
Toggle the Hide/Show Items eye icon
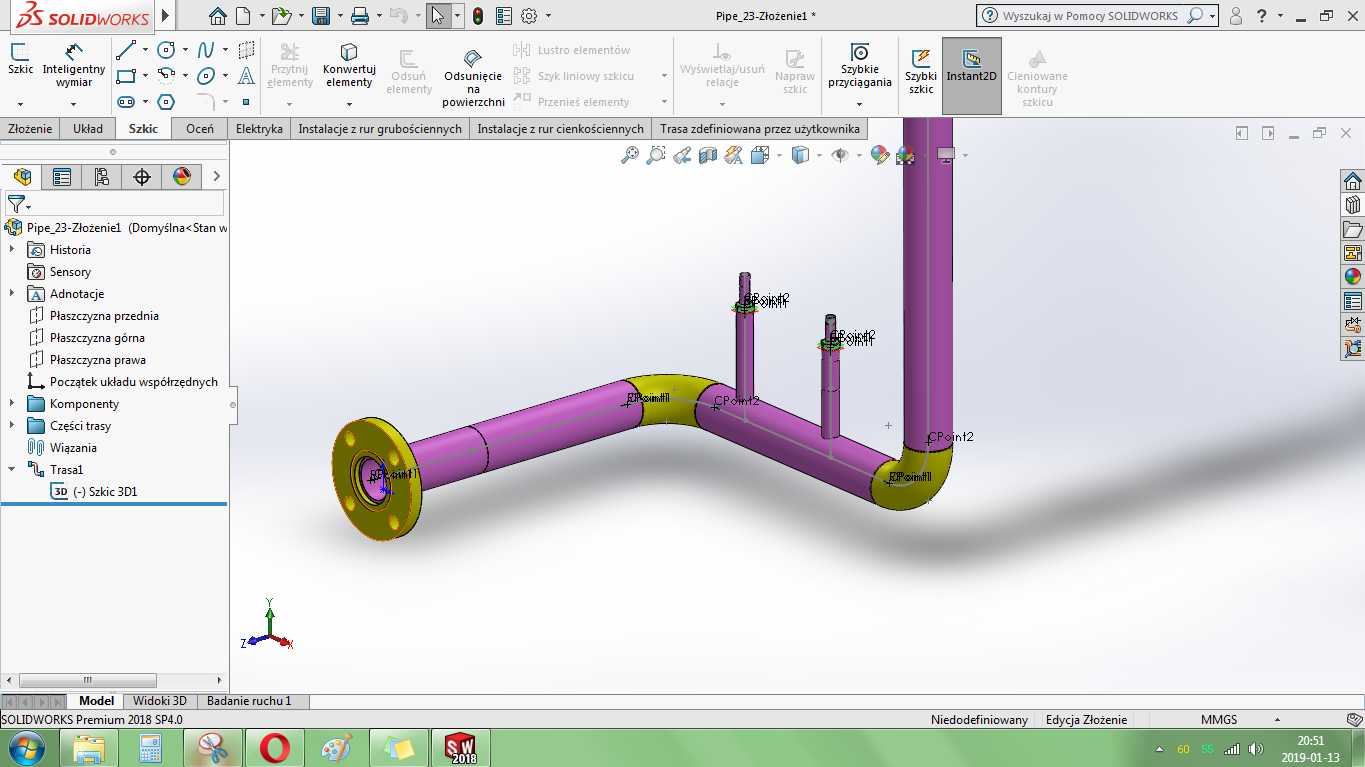pyautogui.click(x=840, y=155)
